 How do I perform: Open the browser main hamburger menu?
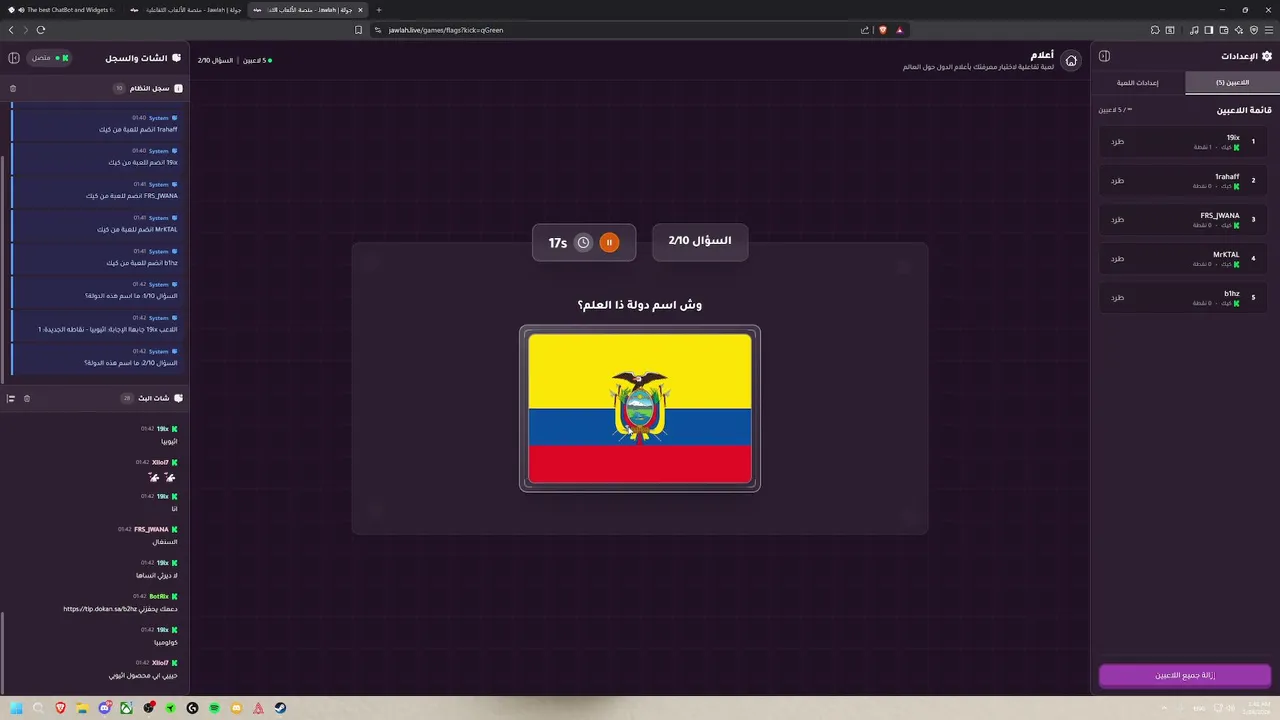pyautogui.click(x=1269, y=30)
